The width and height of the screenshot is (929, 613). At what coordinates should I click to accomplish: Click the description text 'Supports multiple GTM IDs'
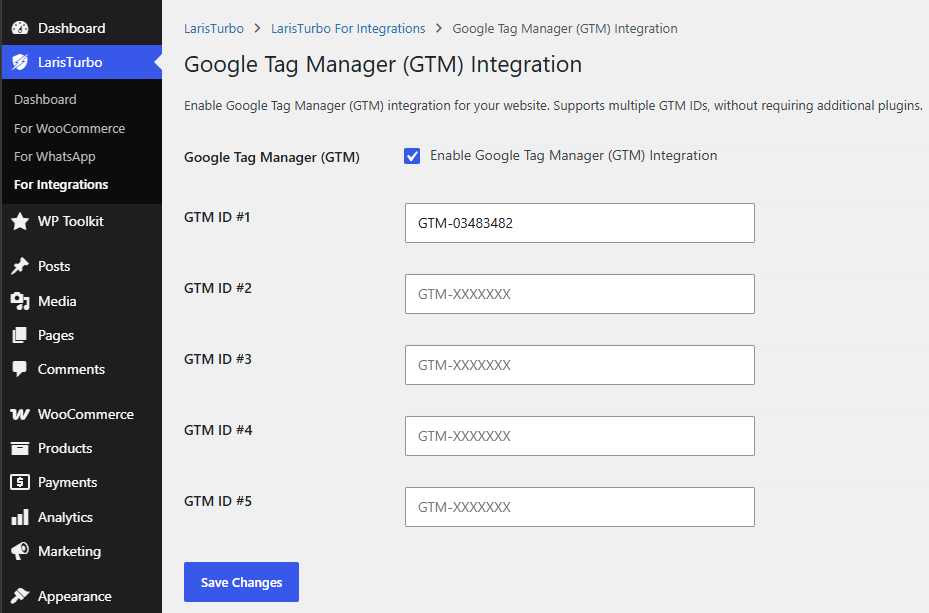631,105
